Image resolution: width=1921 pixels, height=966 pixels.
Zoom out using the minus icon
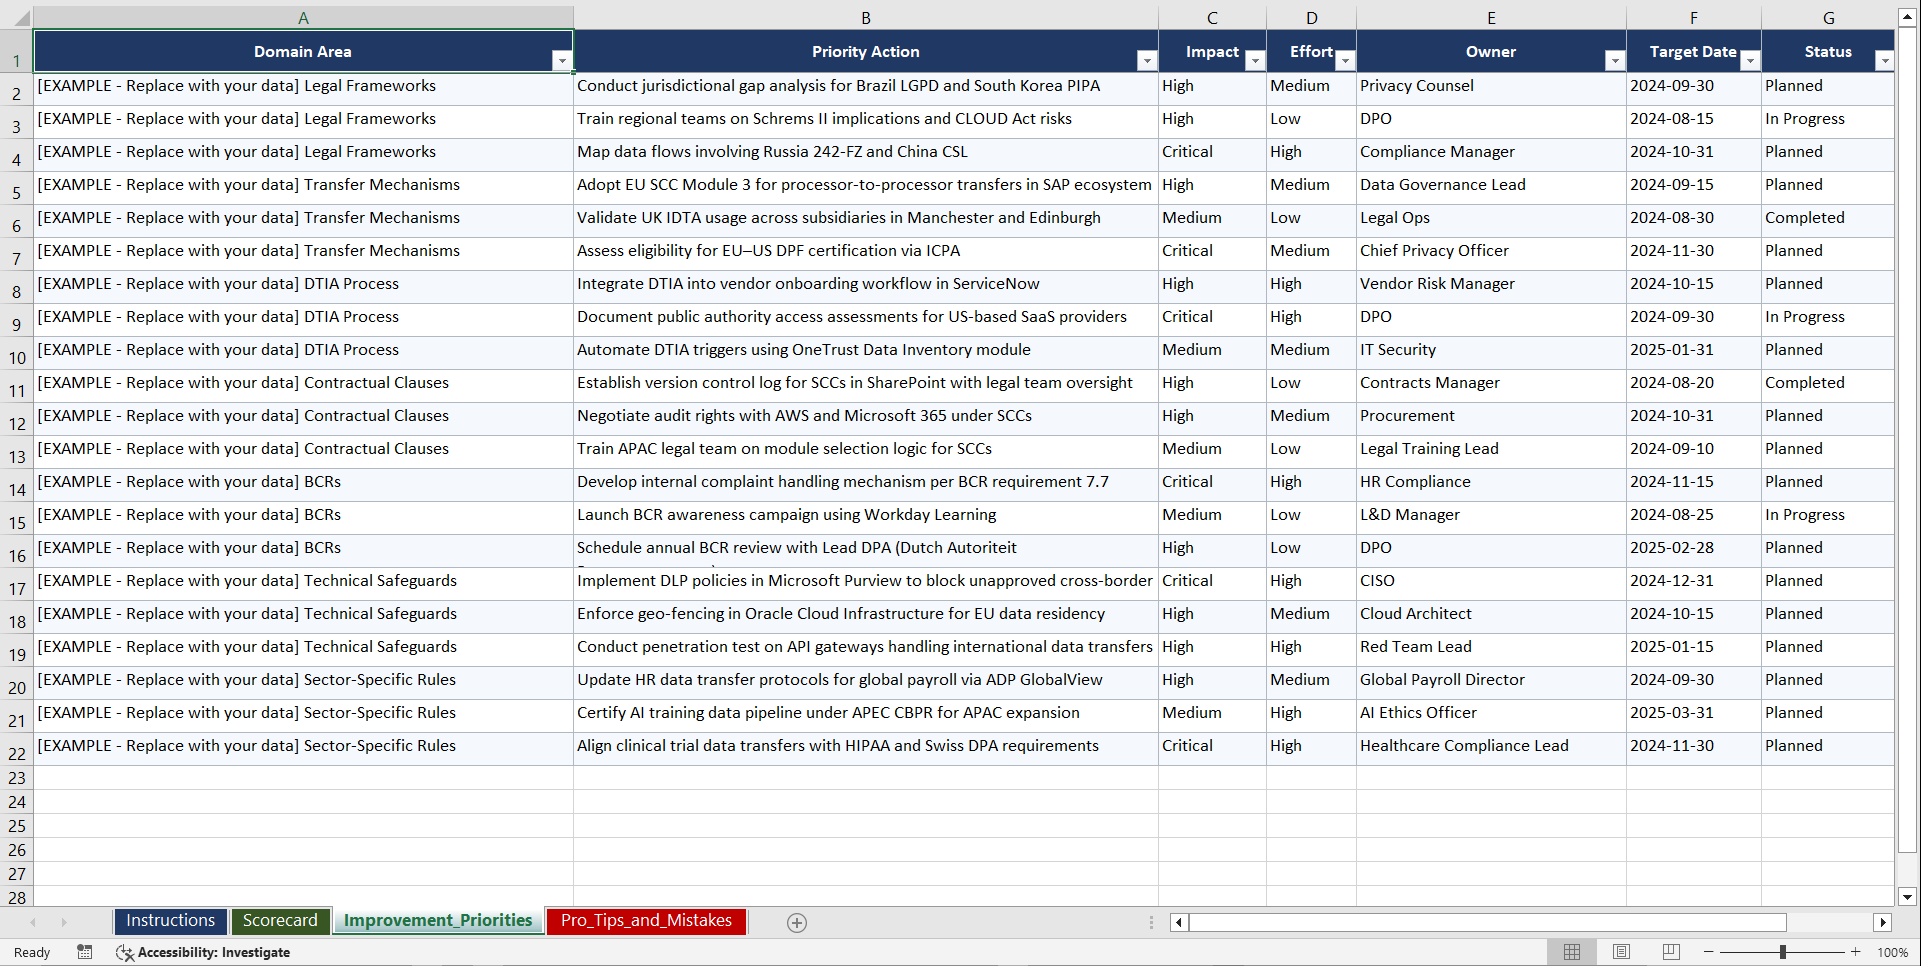click(1709, 952)
